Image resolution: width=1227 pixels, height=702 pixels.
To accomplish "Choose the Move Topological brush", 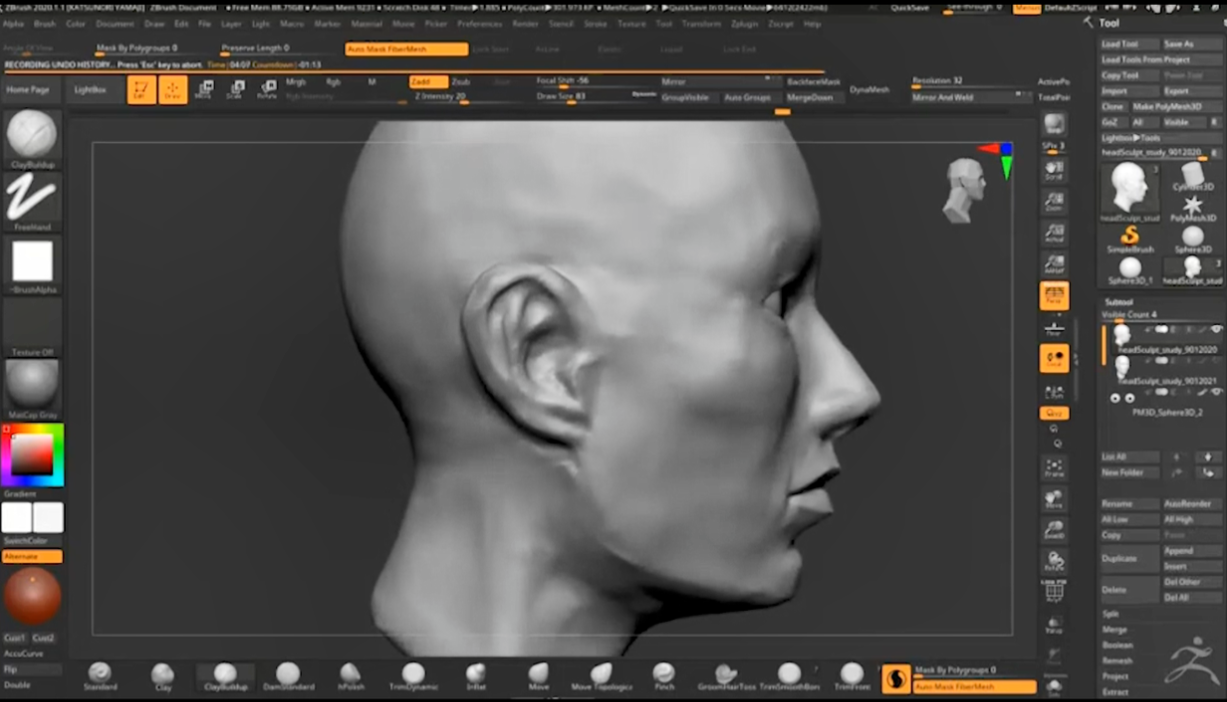I will [x=601, y=677].
